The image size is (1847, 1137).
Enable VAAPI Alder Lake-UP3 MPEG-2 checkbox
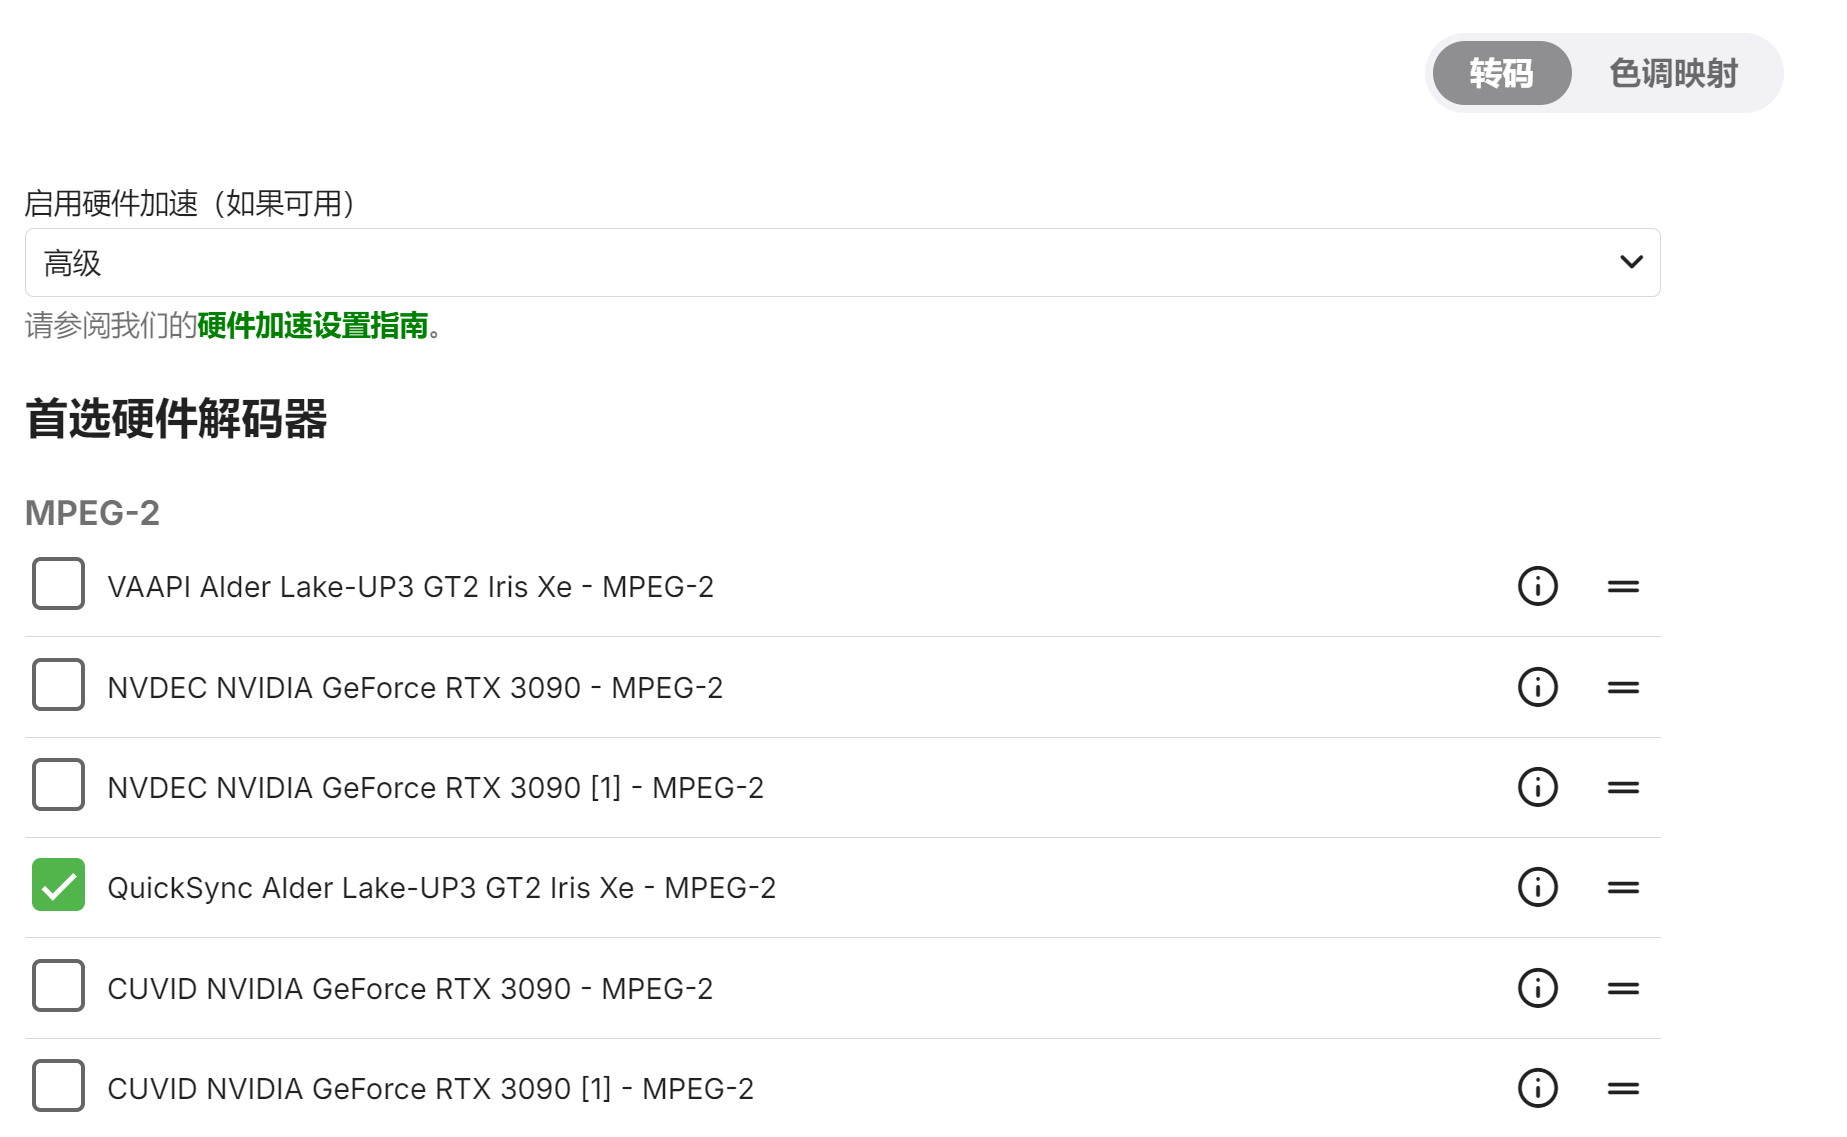click(58, 584)
